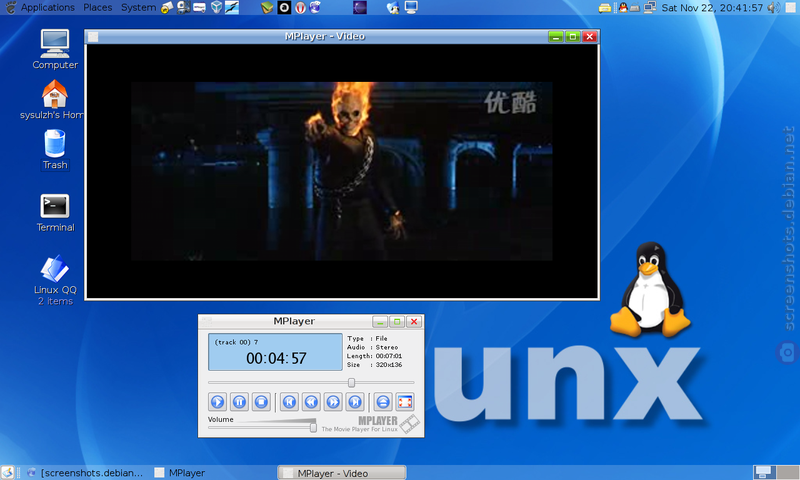Image resolution: width=800 pixels, height=480 pixels.
Task: Launch the mail/envelope panel launcher
Action: pos(167,7)
